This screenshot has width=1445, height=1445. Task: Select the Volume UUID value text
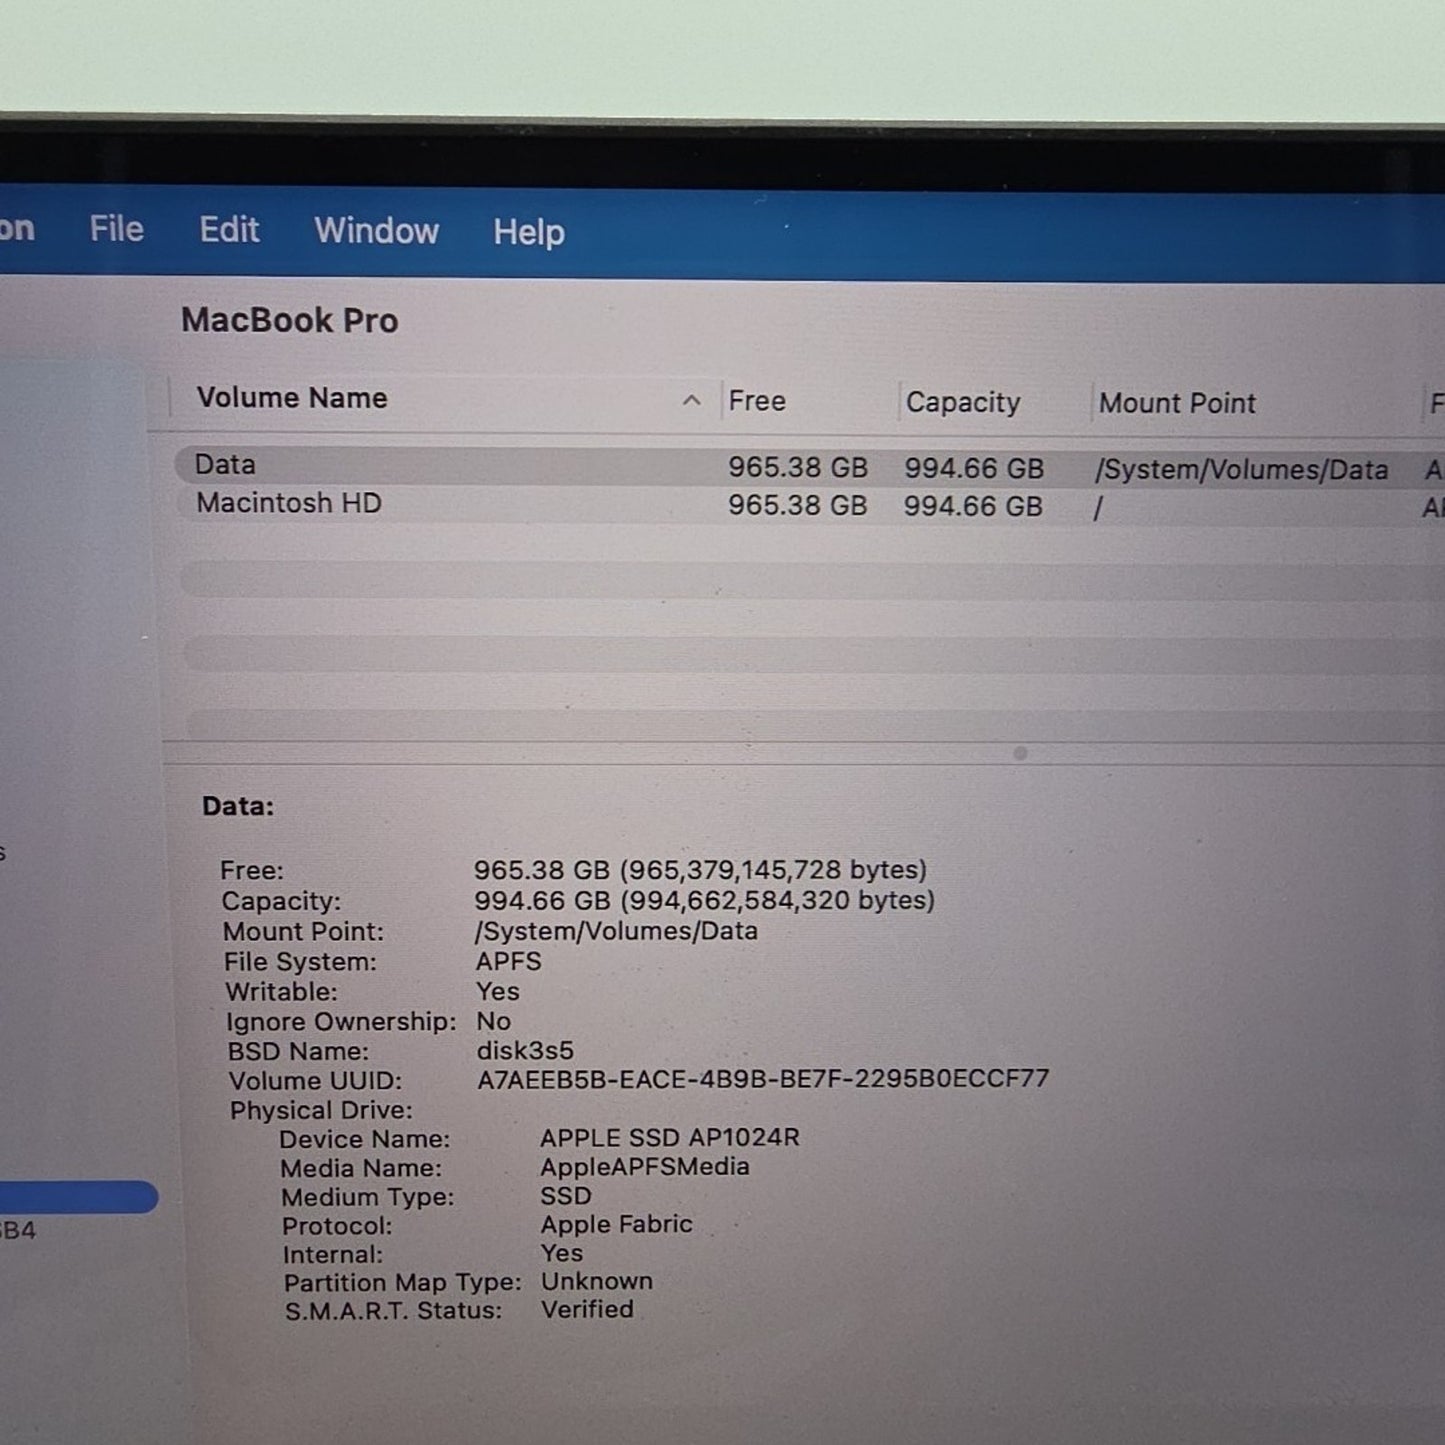point(762,1080)
